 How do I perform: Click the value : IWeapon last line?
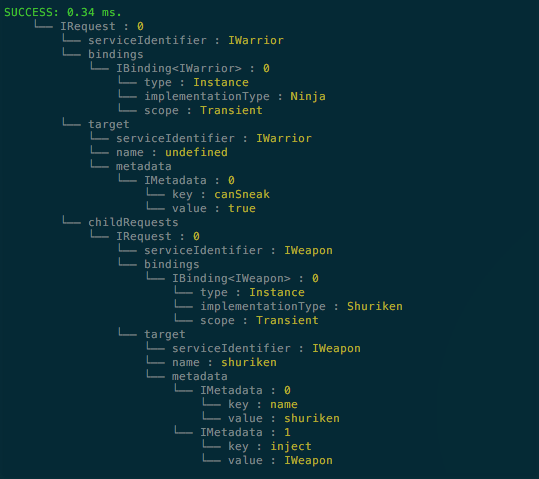(x=280, y=460)
